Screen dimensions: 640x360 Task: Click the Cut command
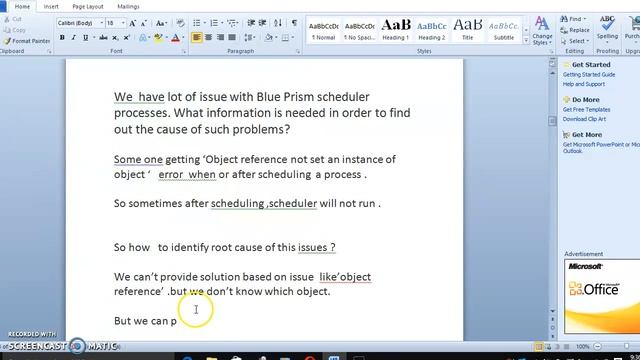coord(13,19)
